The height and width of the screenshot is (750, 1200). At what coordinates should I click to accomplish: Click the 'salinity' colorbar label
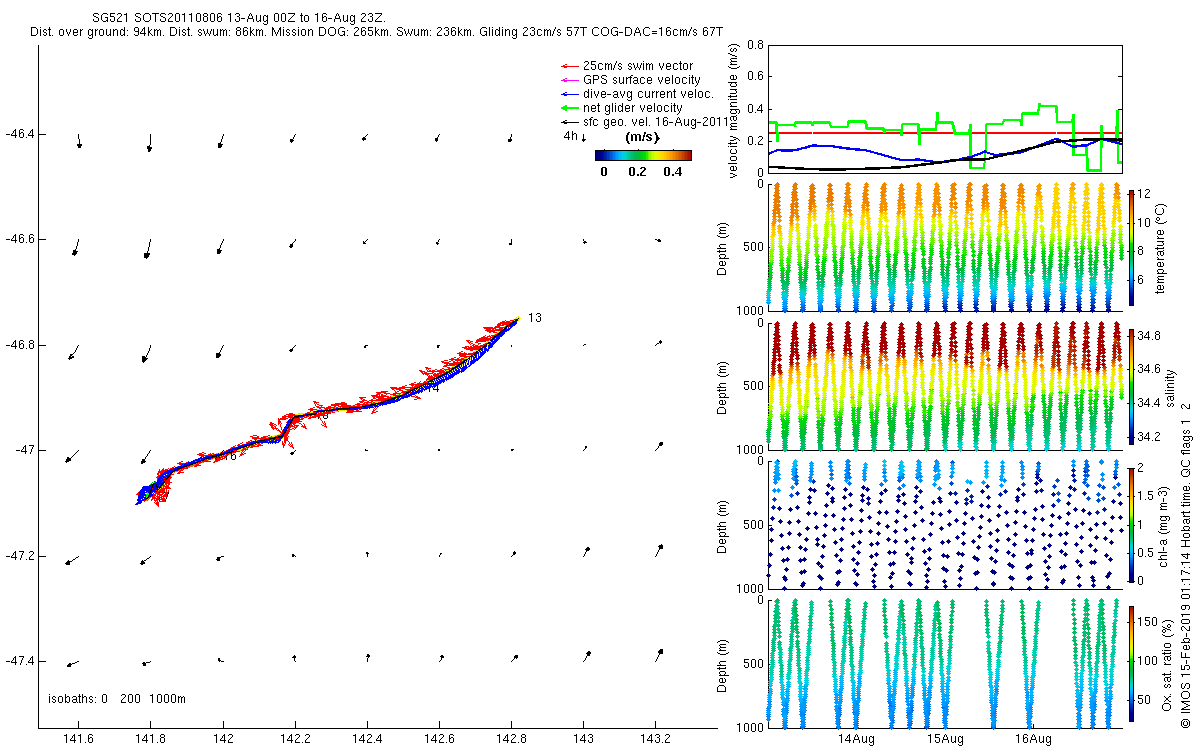tap(1171, 386)
